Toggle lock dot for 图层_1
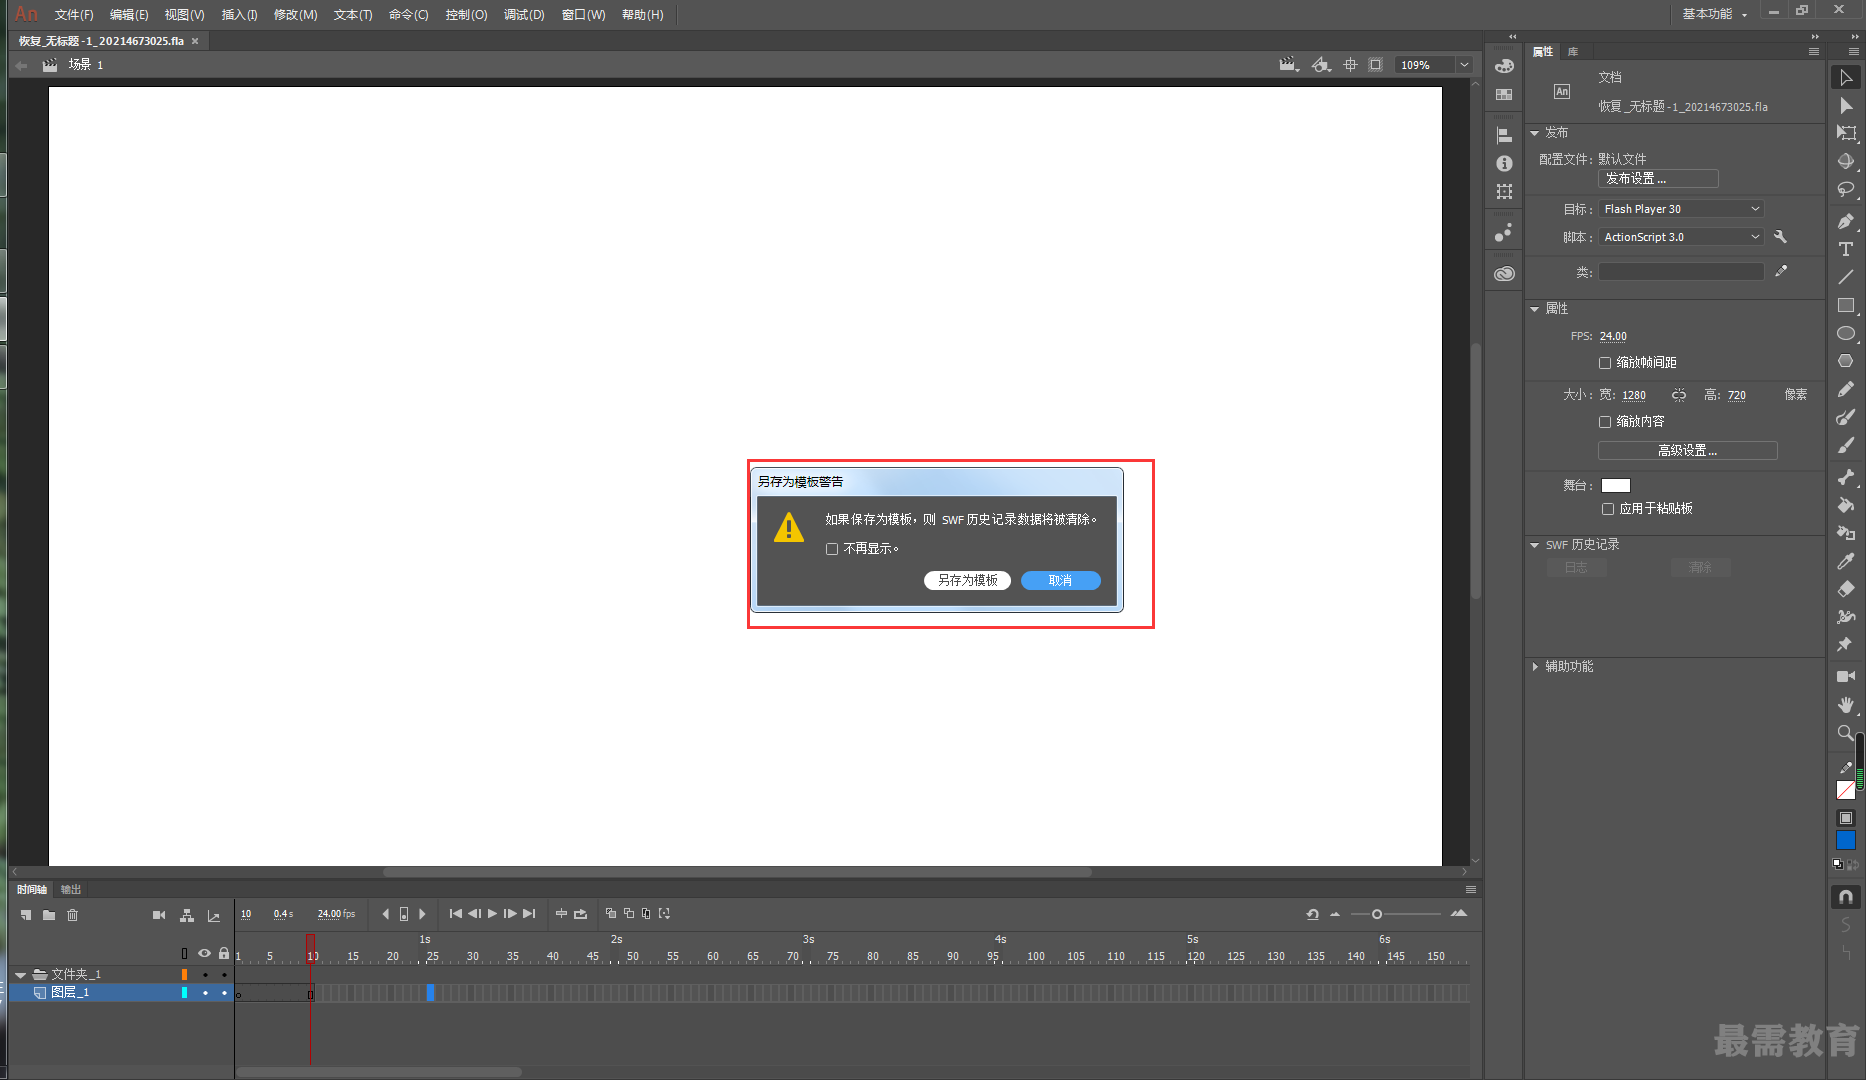1866x1080 pixels. point(224,993)
